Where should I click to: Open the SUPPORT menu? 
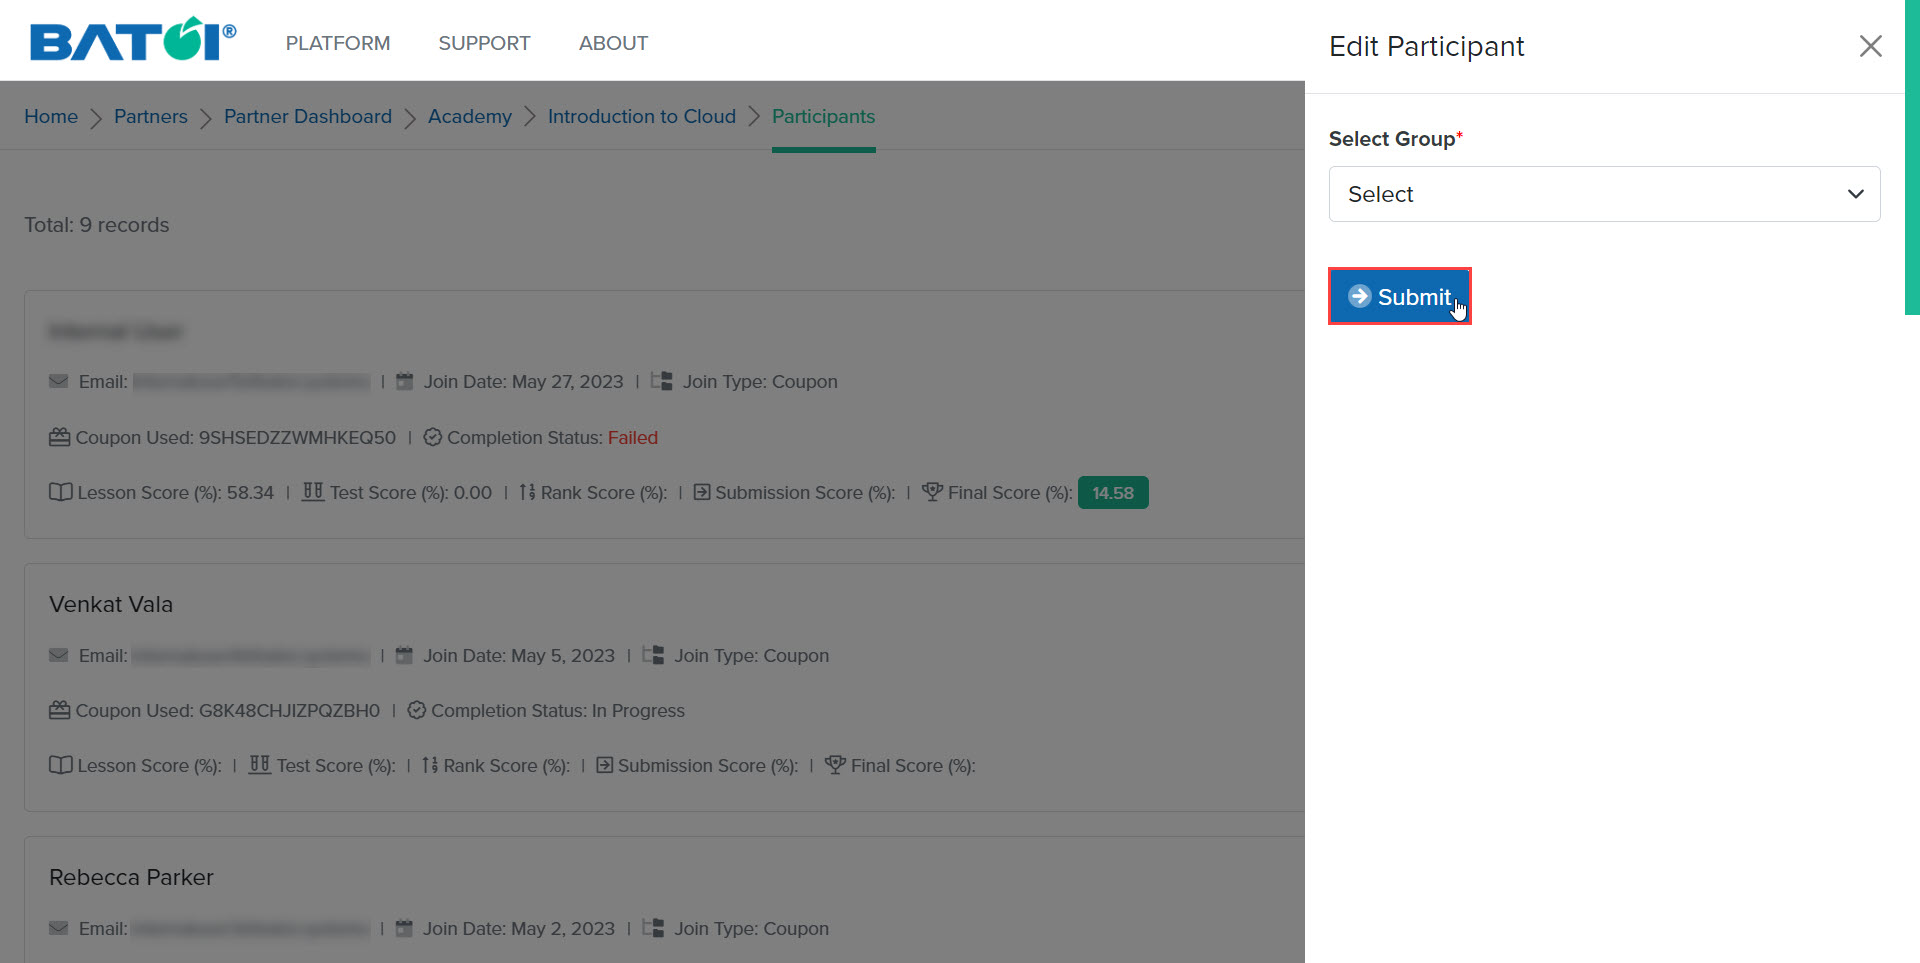(484, 43)
